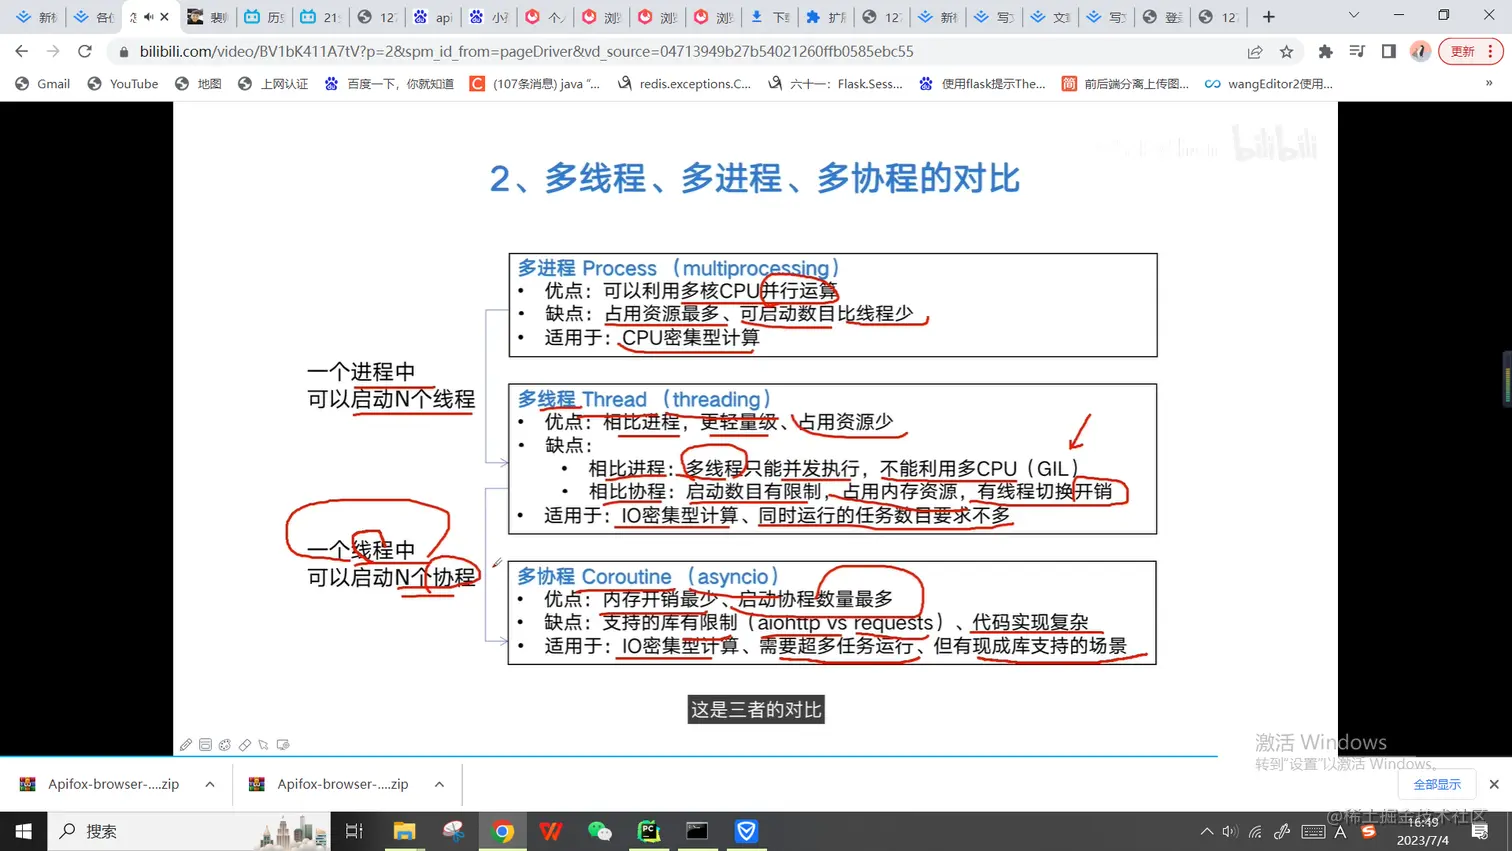Click the 更新 update button
The height and width of the screenshot is (851, 1512).
(x=1470, y=52)
